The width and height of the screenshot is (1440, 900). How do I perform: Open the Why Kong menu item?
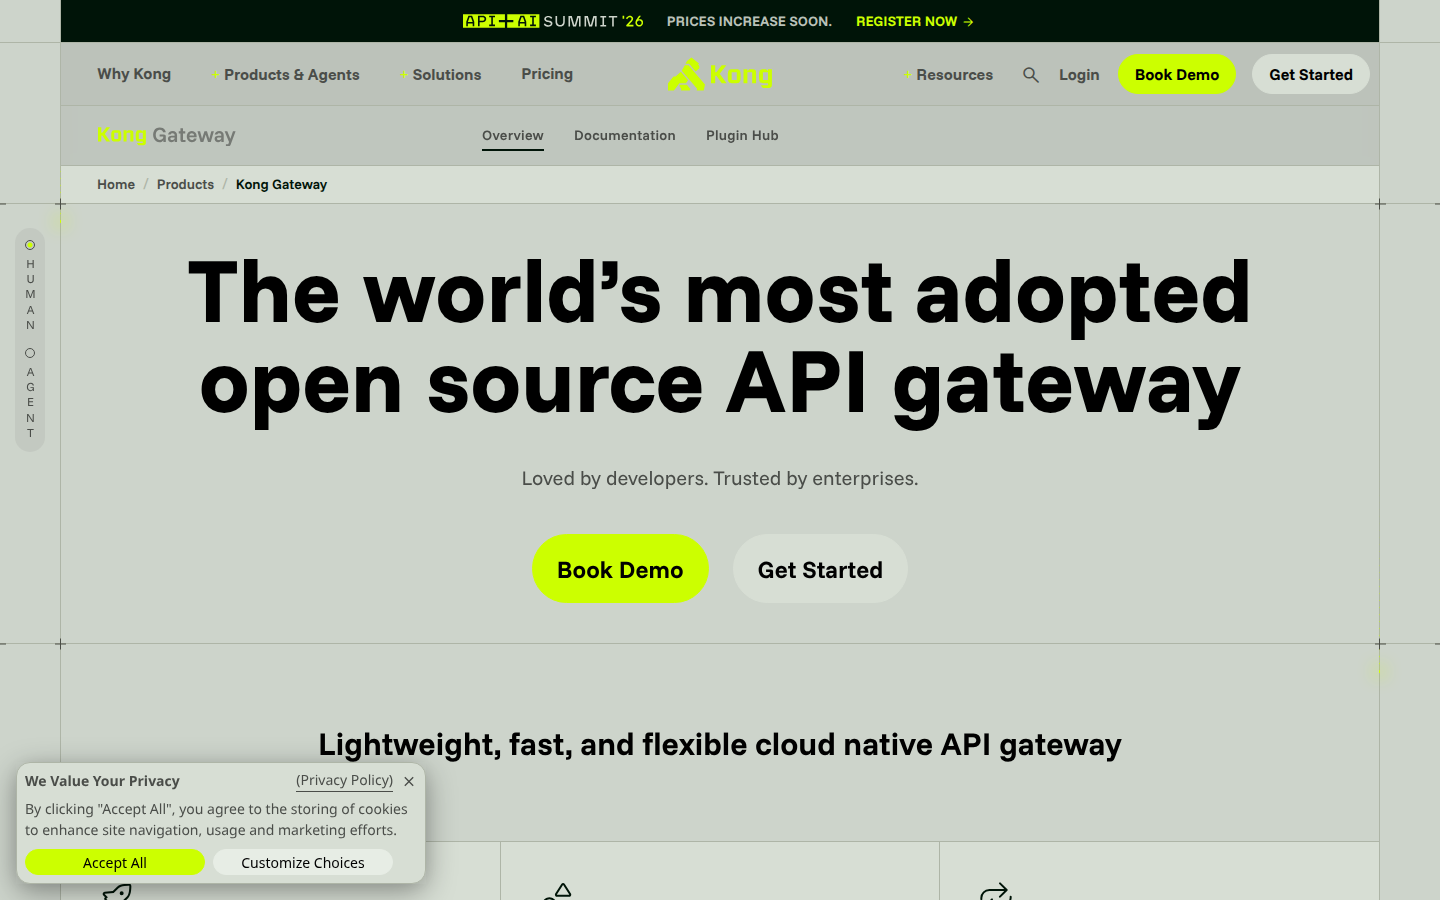pyautogui.click(x=134, y=74)
